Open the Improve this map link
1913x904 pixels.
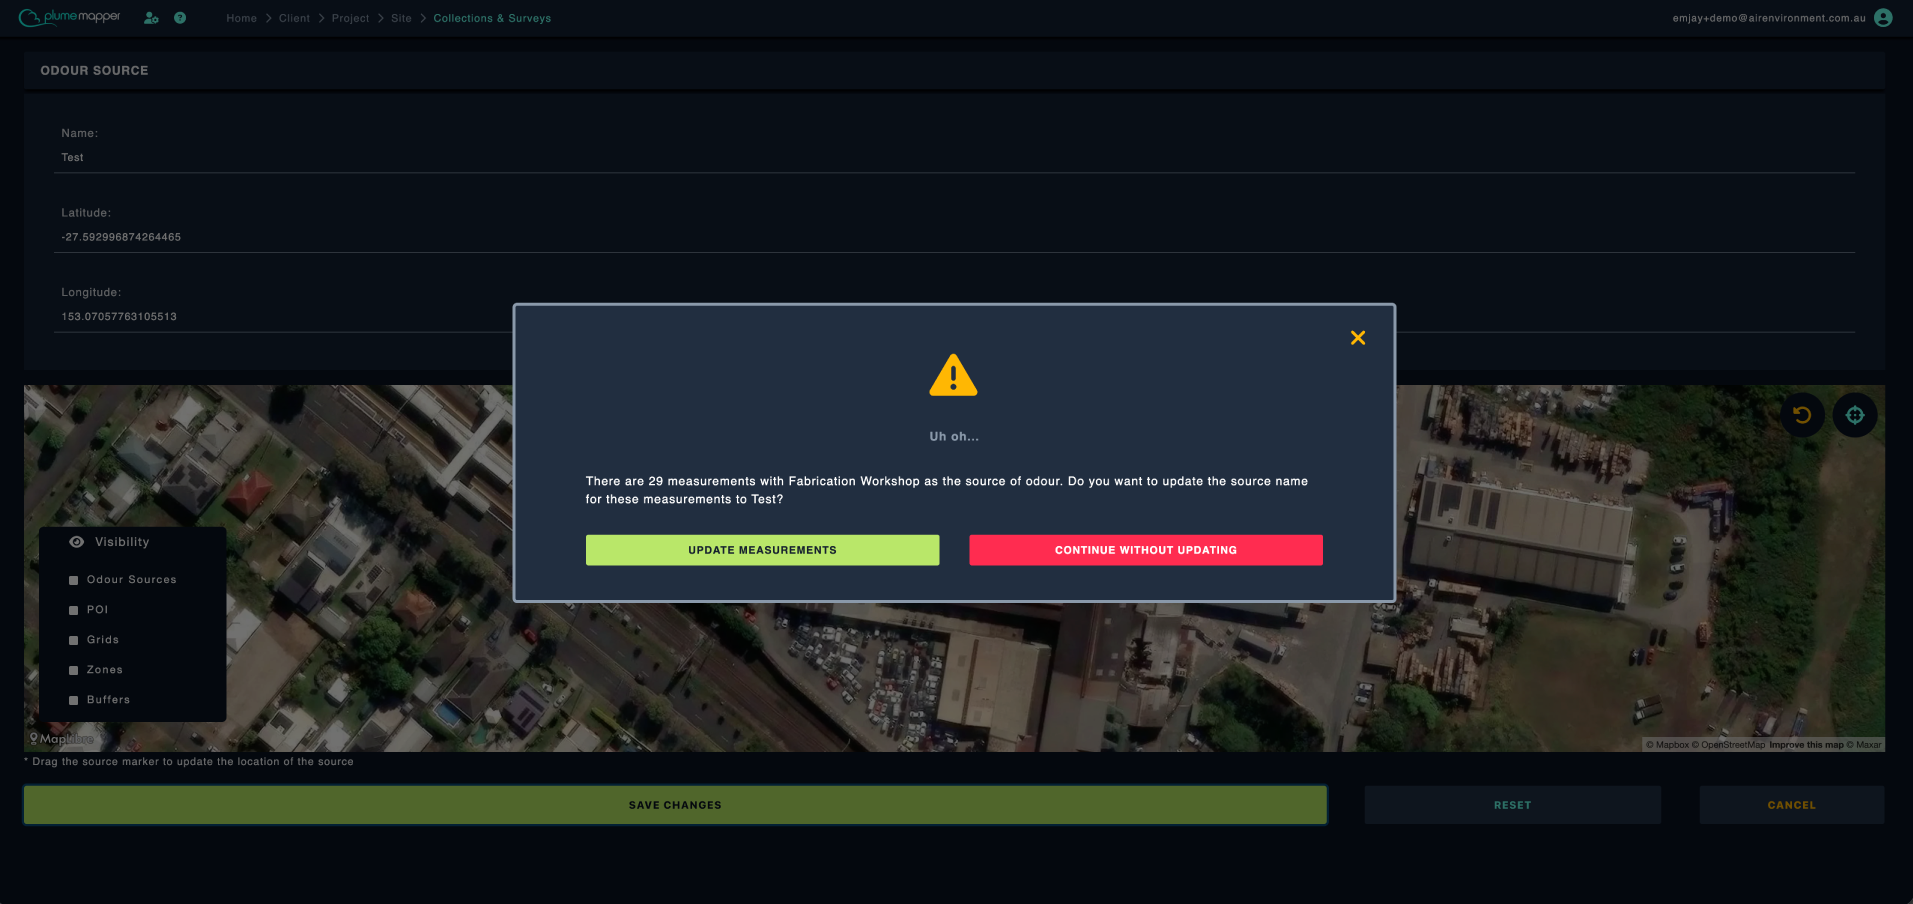1806,745
